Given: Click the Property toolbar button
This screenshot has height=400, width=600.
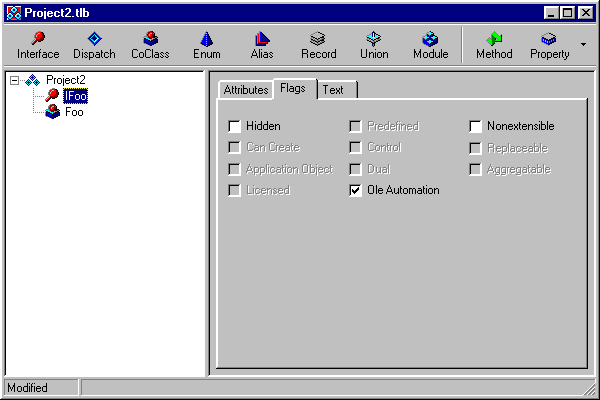Looking at the screenshot, I should (549, 45).
